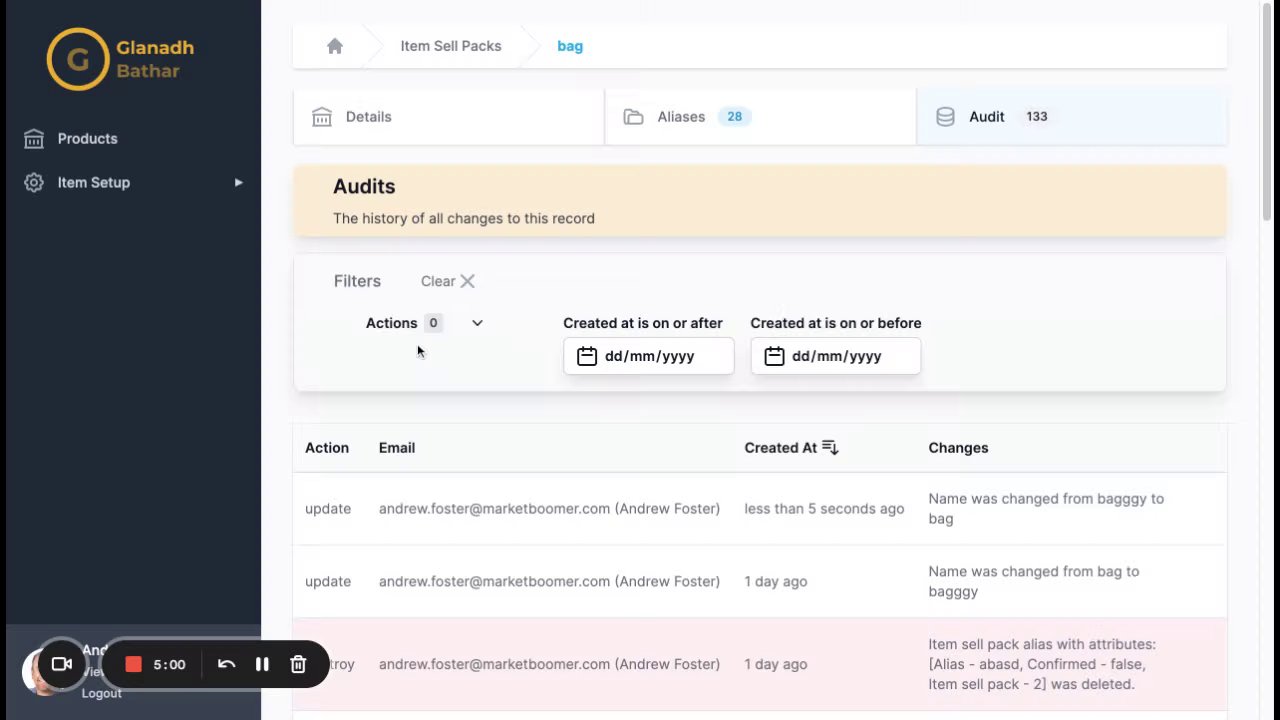Open Products in the sidebar
The image size is (1280, 720).
point(87,139)
